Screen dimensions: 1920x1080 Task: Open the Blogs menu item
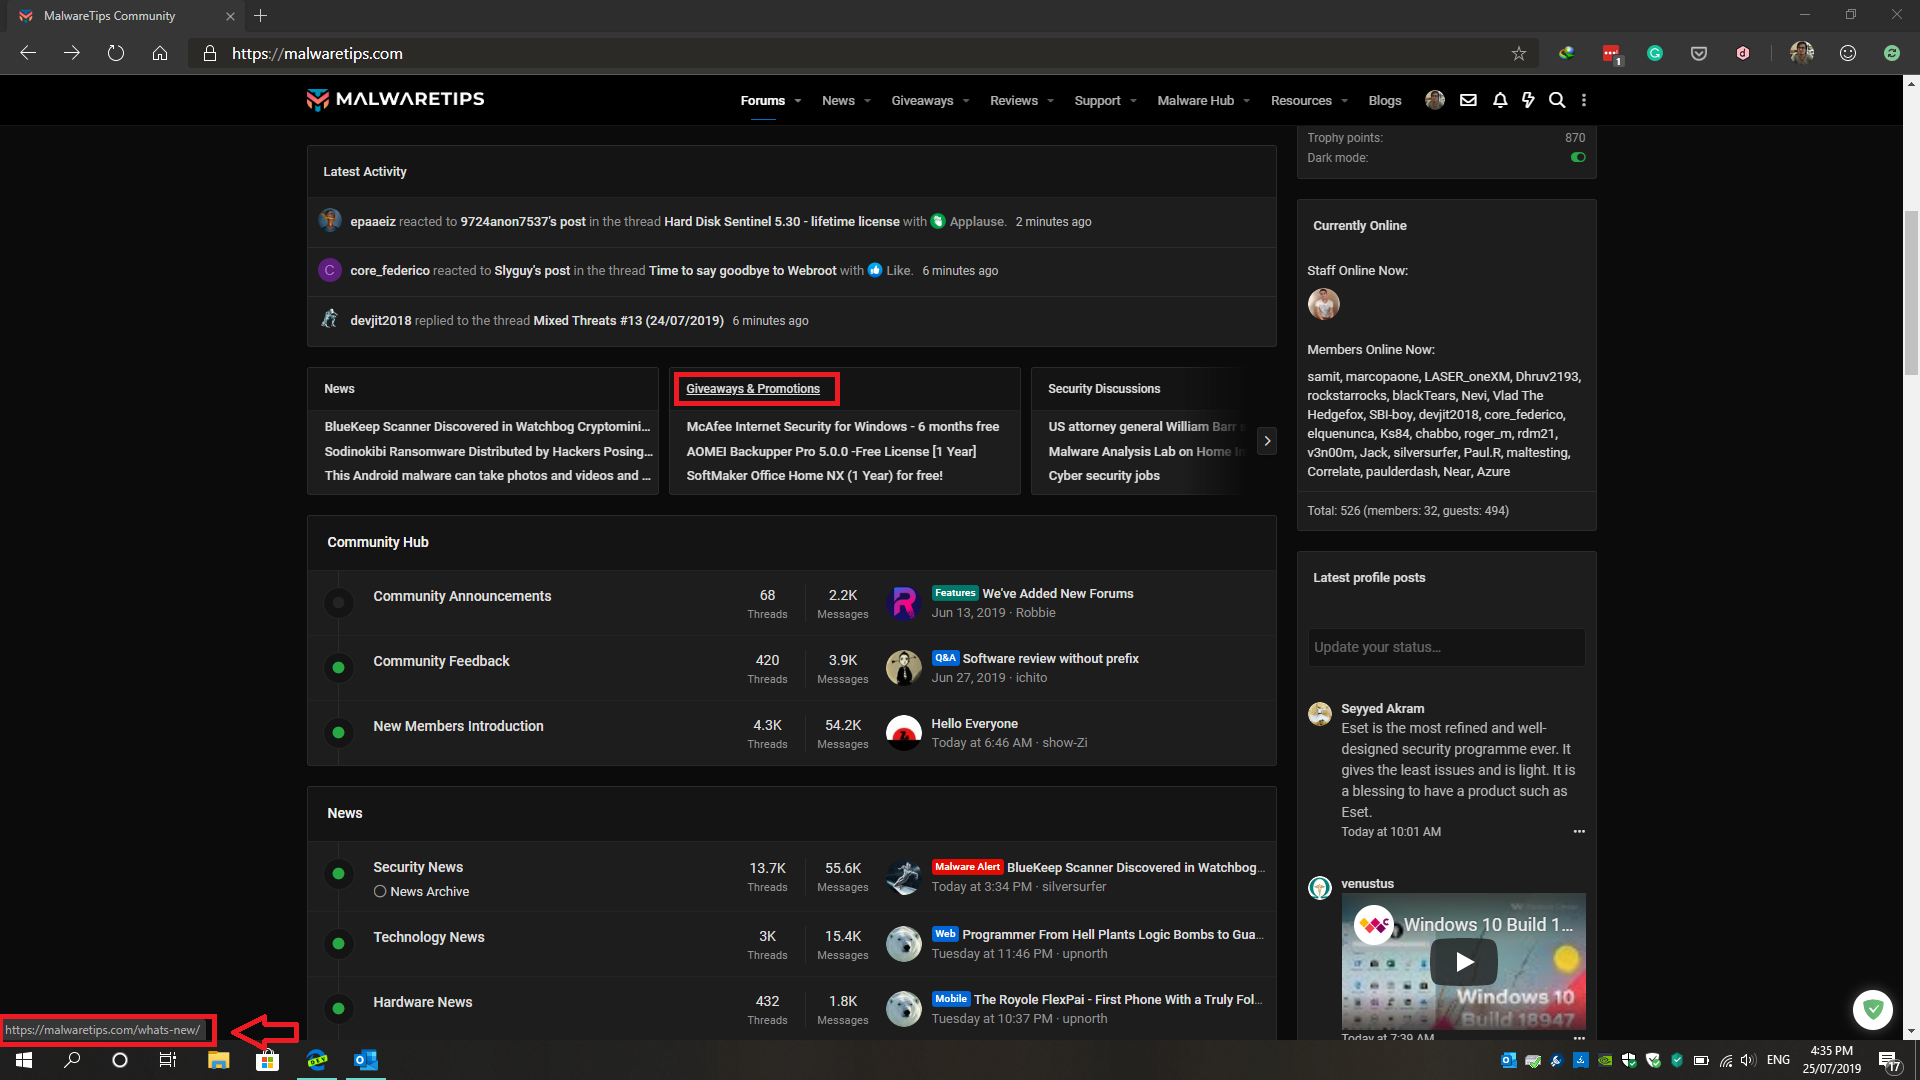[1384, 101]
